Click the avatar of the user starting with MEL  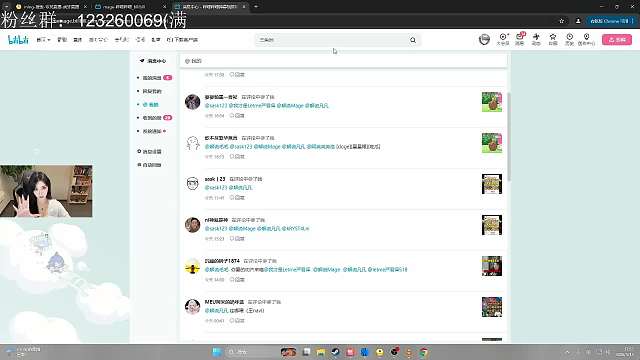click(192, 307)
